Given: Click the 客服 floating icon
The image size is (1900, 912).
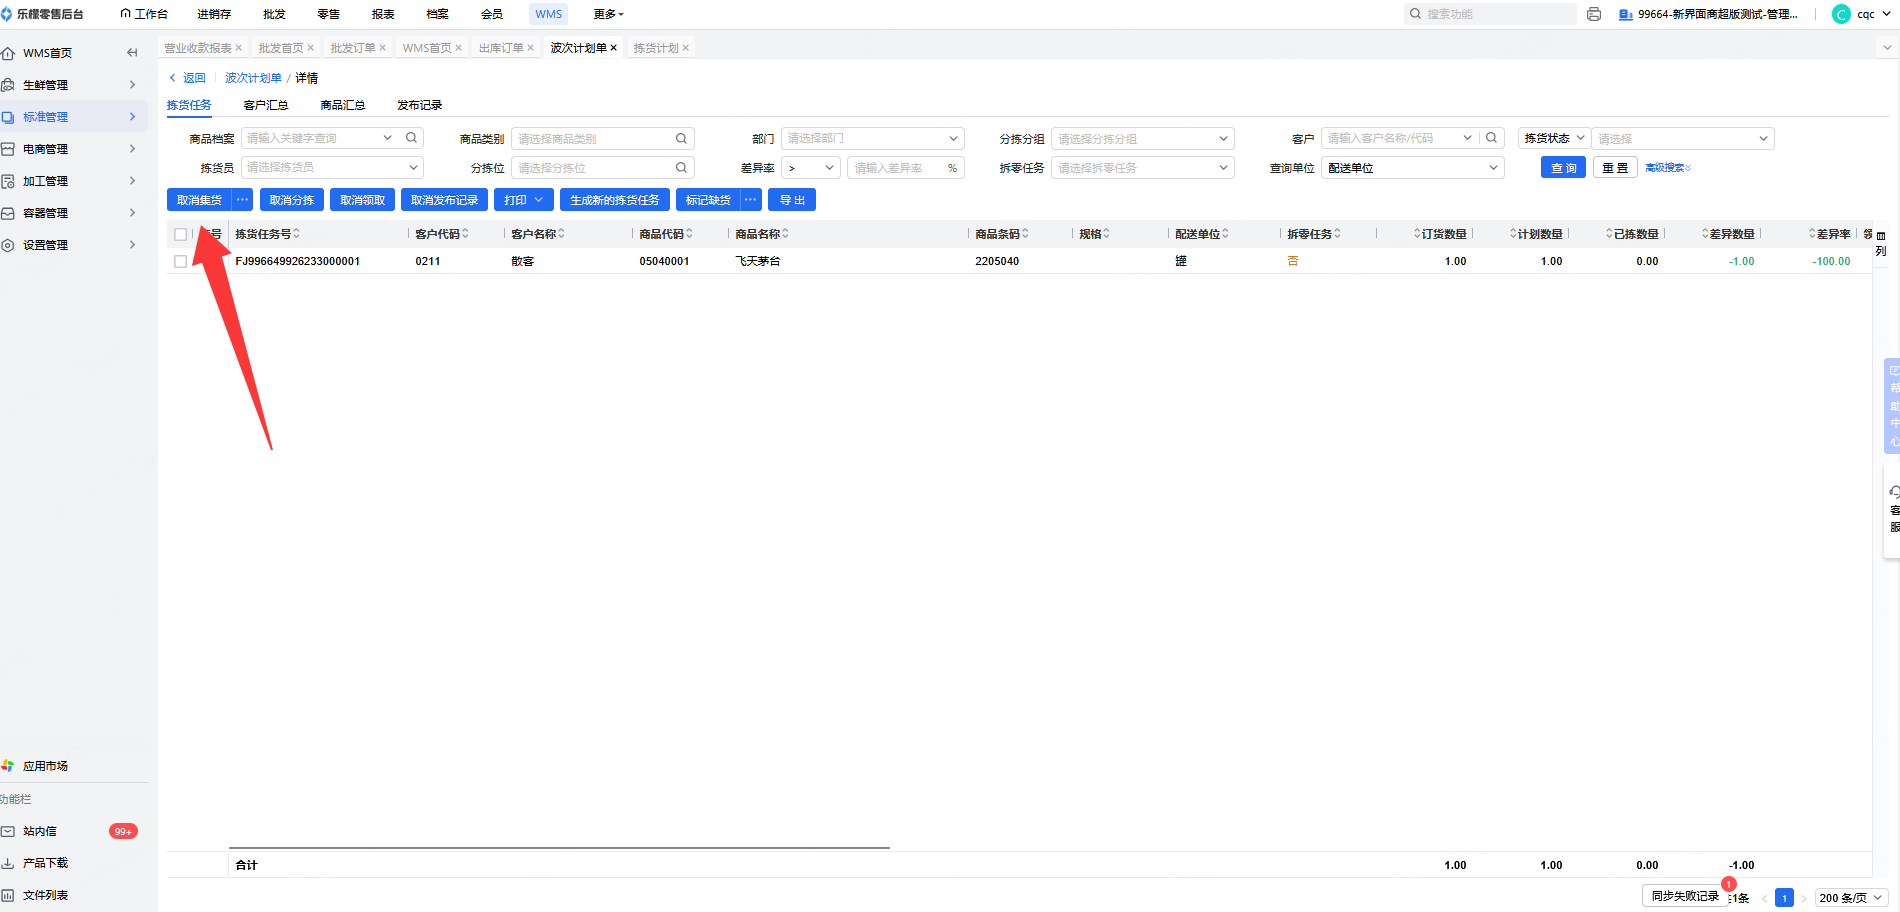Looking at the screenshot, I should click(x=1894, y=510).
